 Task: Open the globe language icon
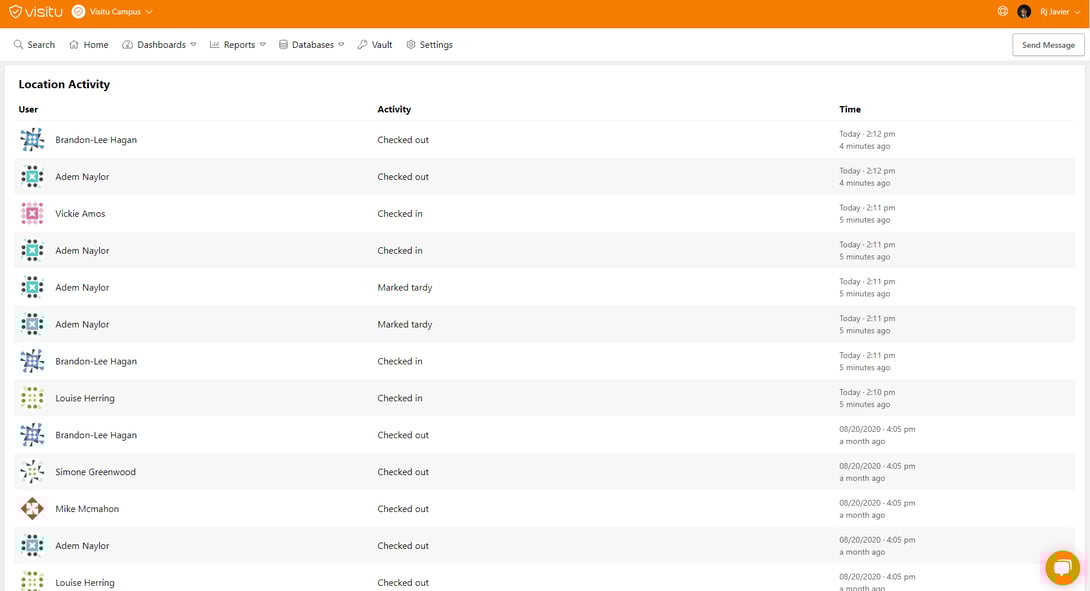coord(1002,12)
